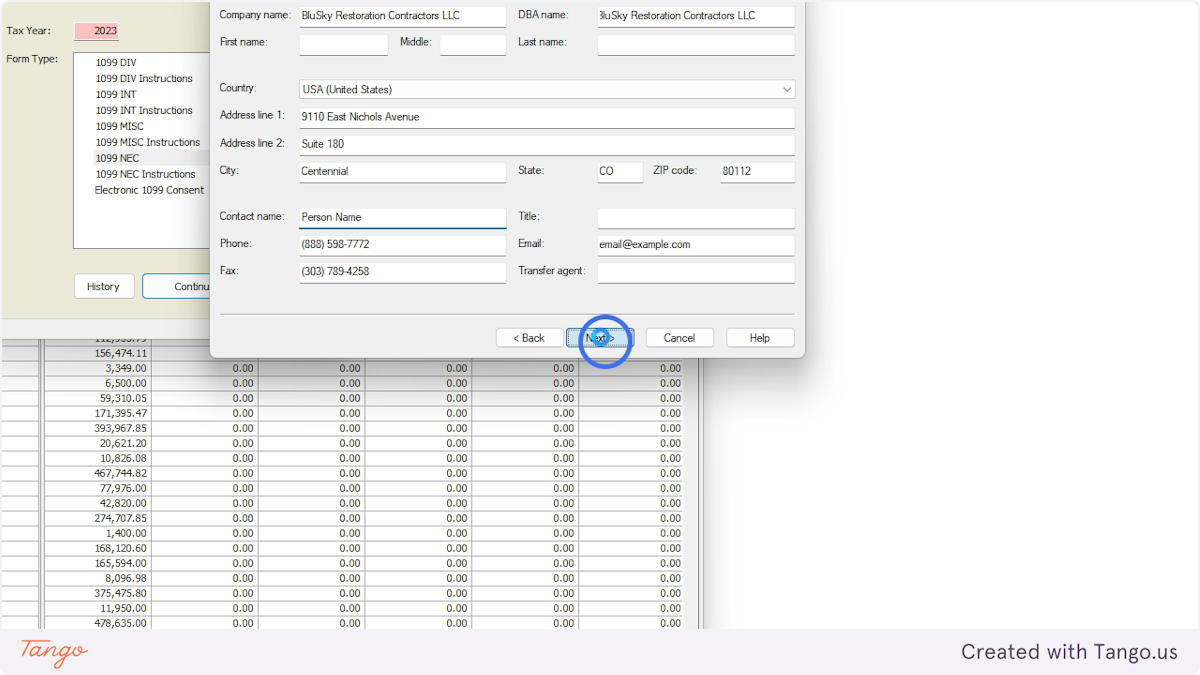The image size is (1200, 675).
Task: Click the ZIP code field
Action: pyautogui.click(x=757, y=171)
